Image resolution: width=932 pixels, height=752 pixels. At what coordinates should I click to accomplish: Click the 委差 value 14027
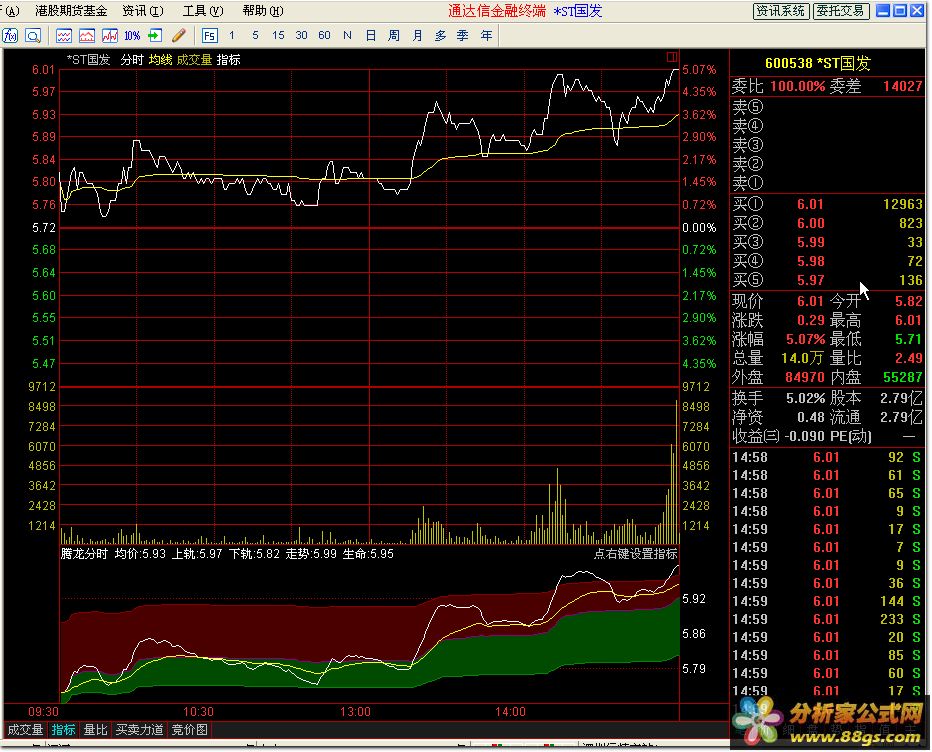click(902, 86)
